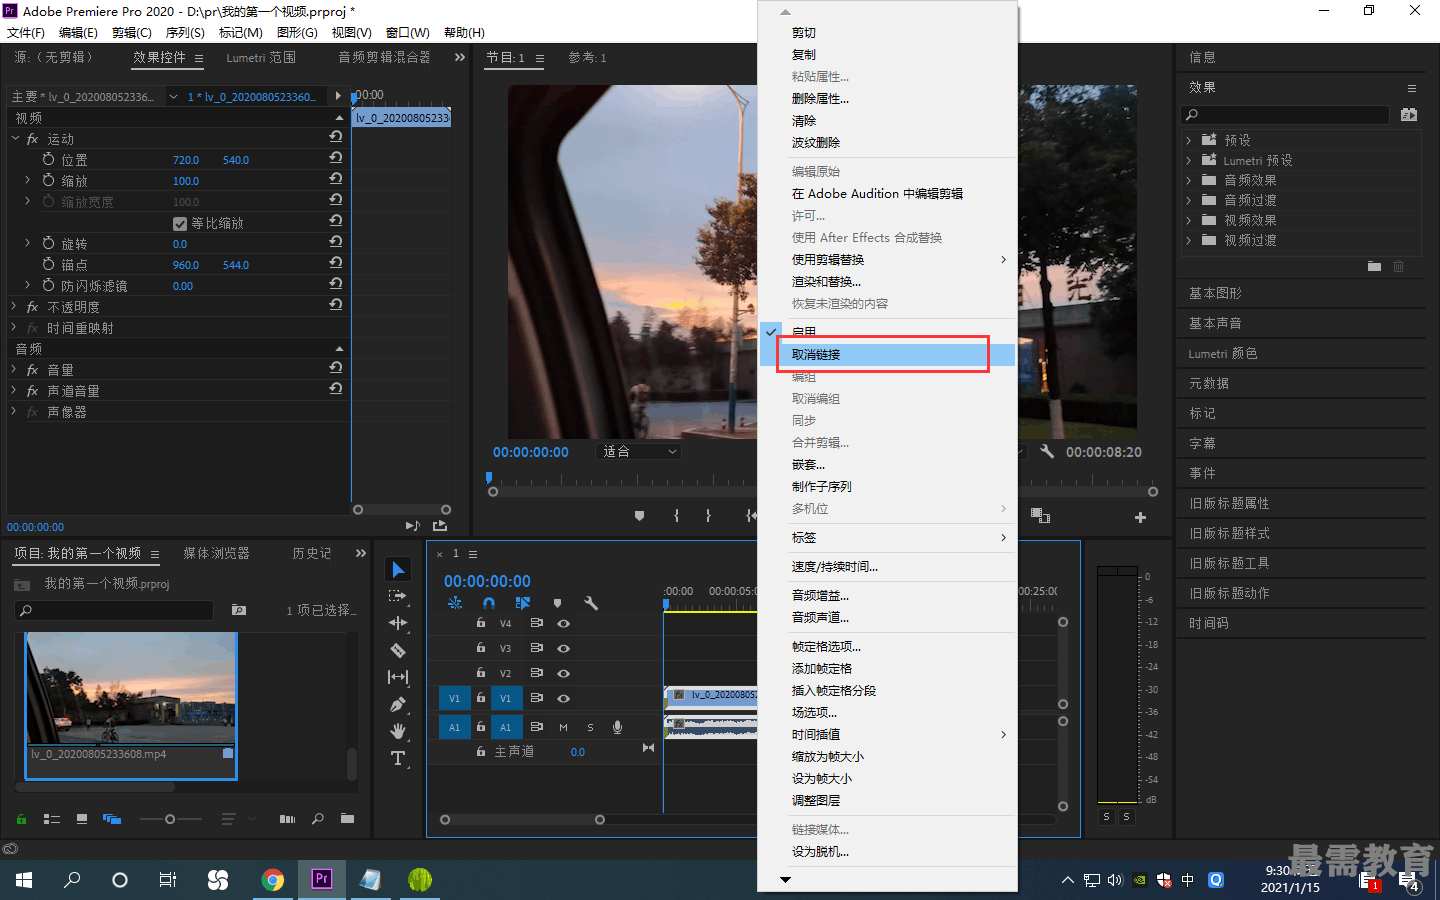Solo track A1 with S button

(590, 727)
